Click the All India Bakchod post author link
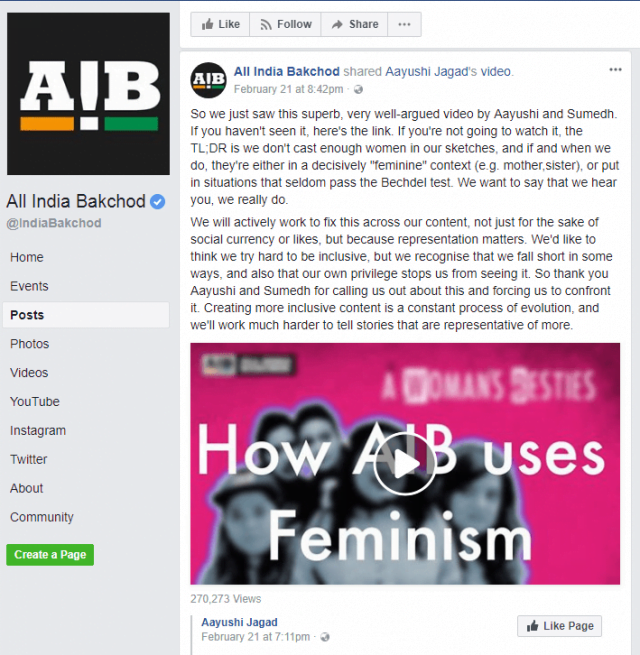Screen dimensions: 640x655 coord(287,71)
